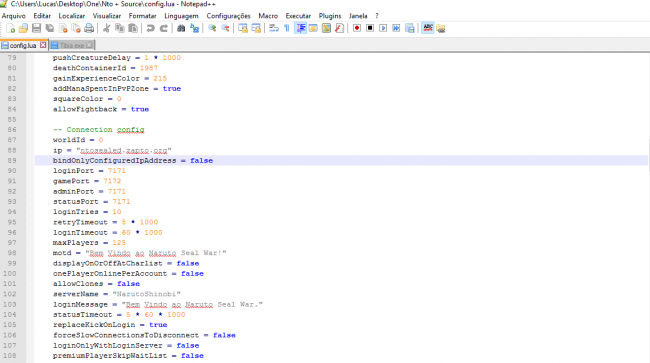The height and width of the screenshot is (363, 650).
Task: Open the Plugins menu
Action: 330,16
